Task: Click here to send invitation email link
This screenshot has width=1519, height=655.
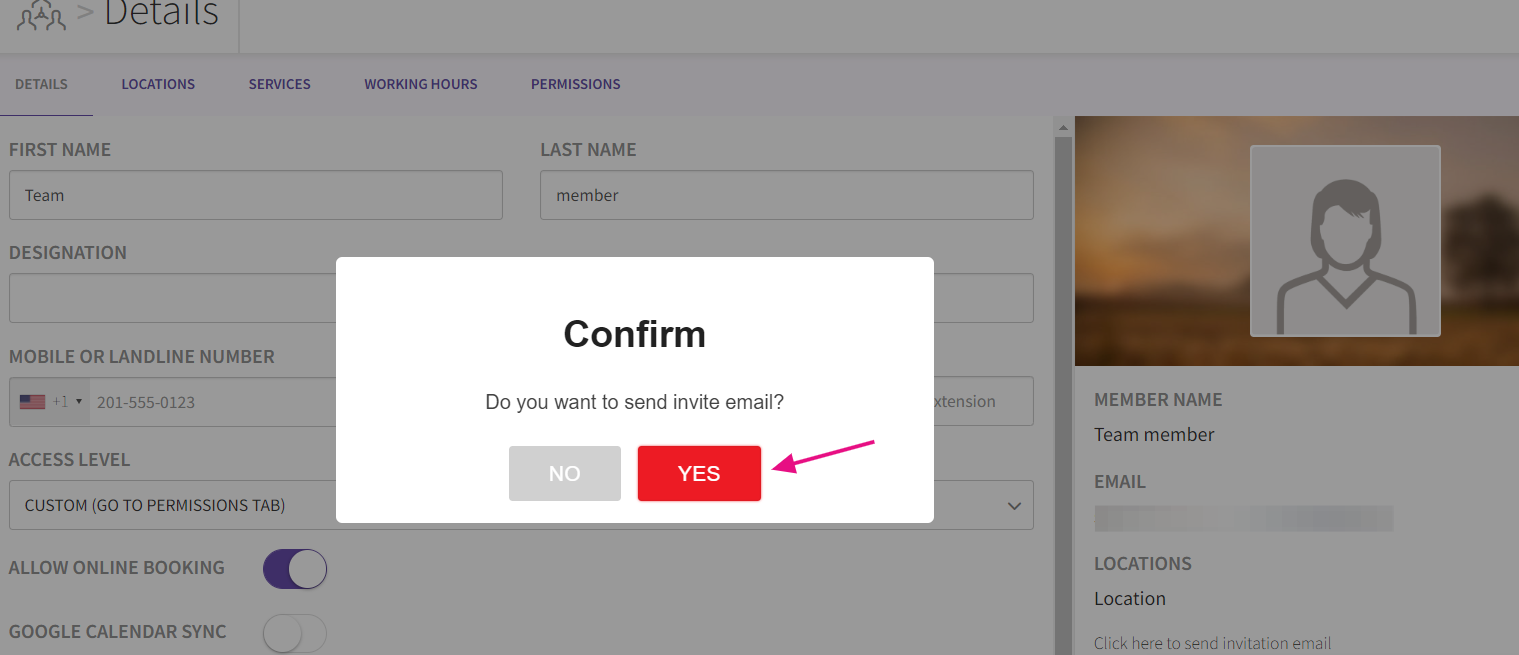Action: (x=1212, y=643)
